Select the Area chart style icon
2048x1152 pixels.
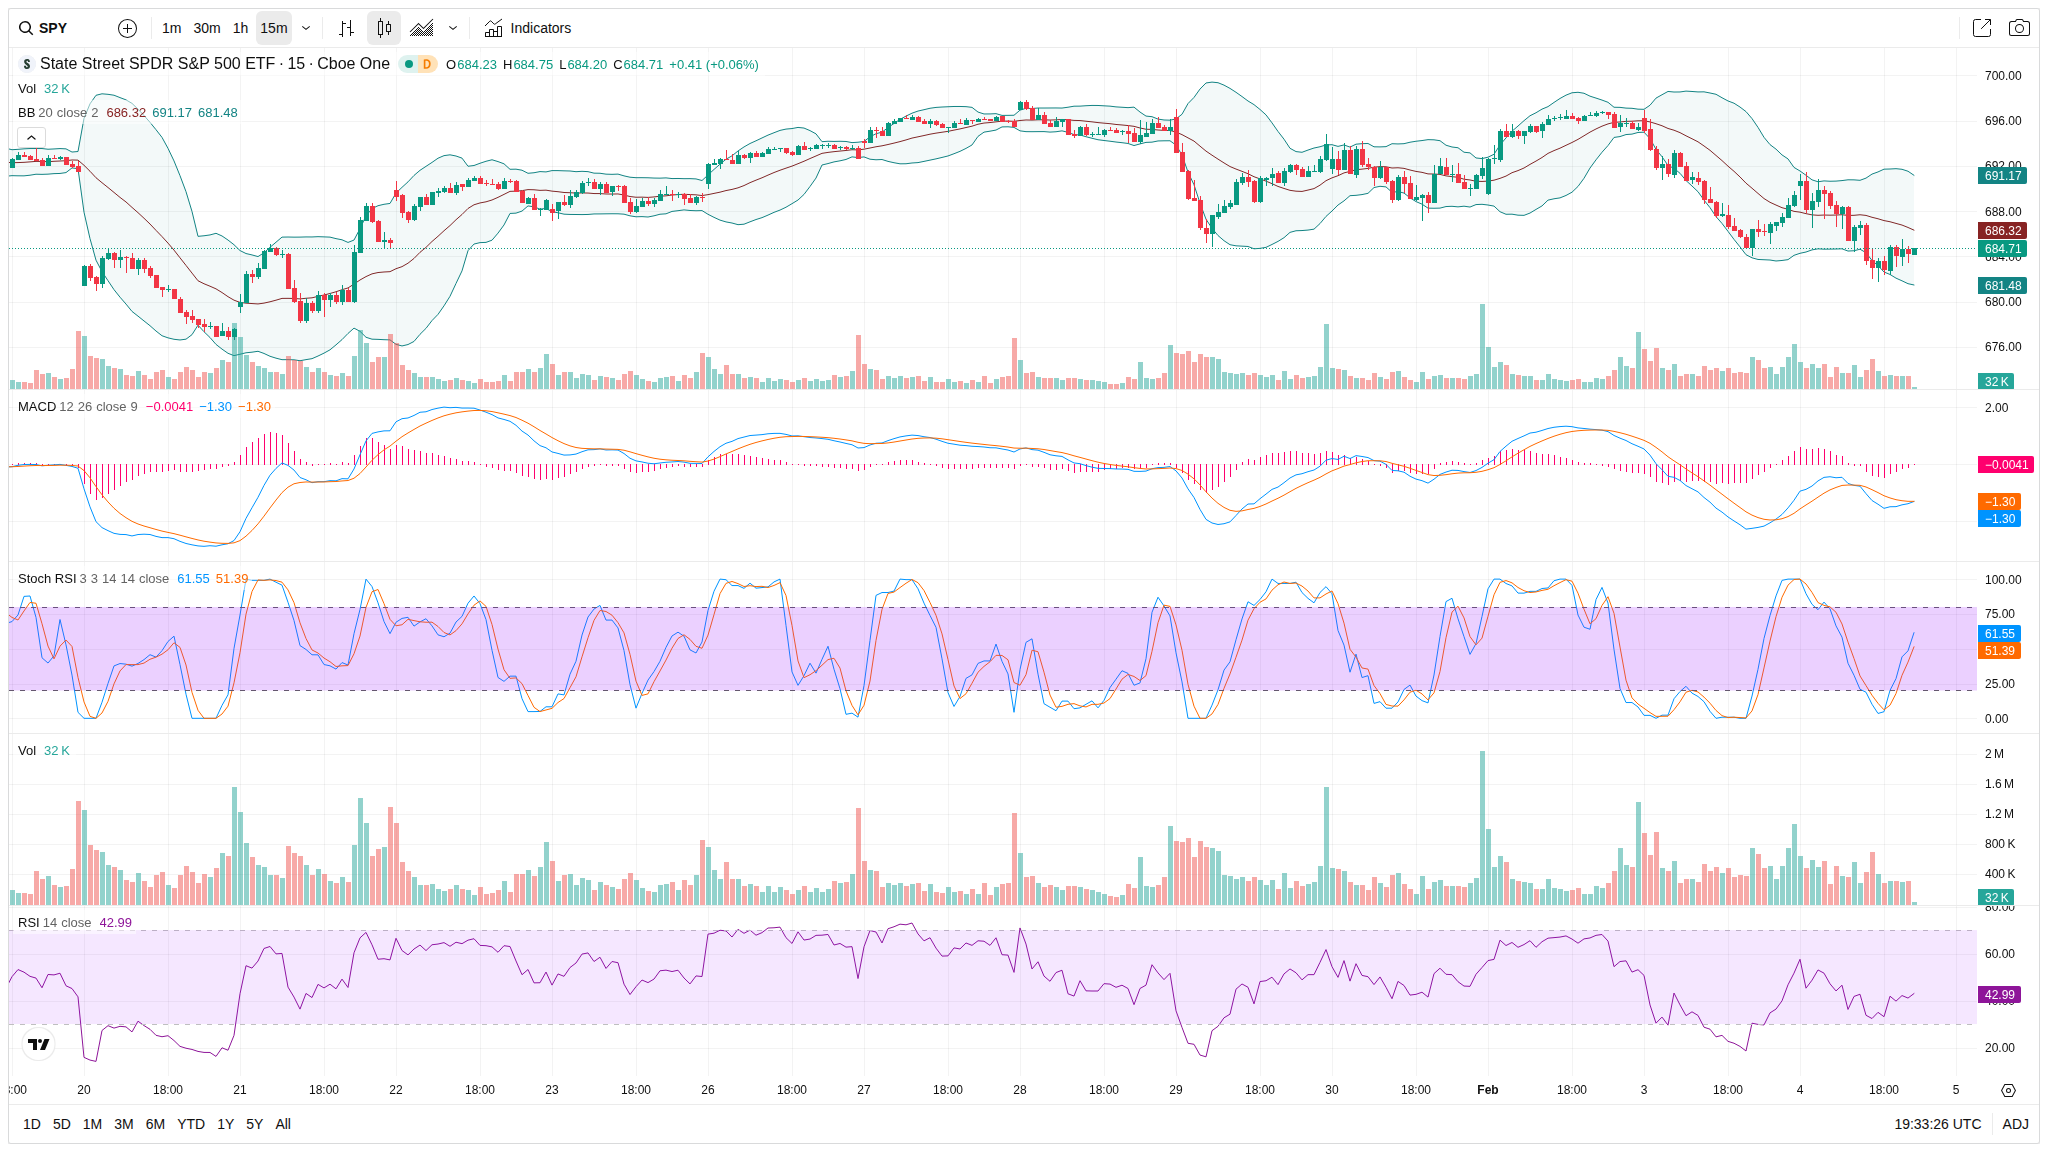[x=422, y=28]
